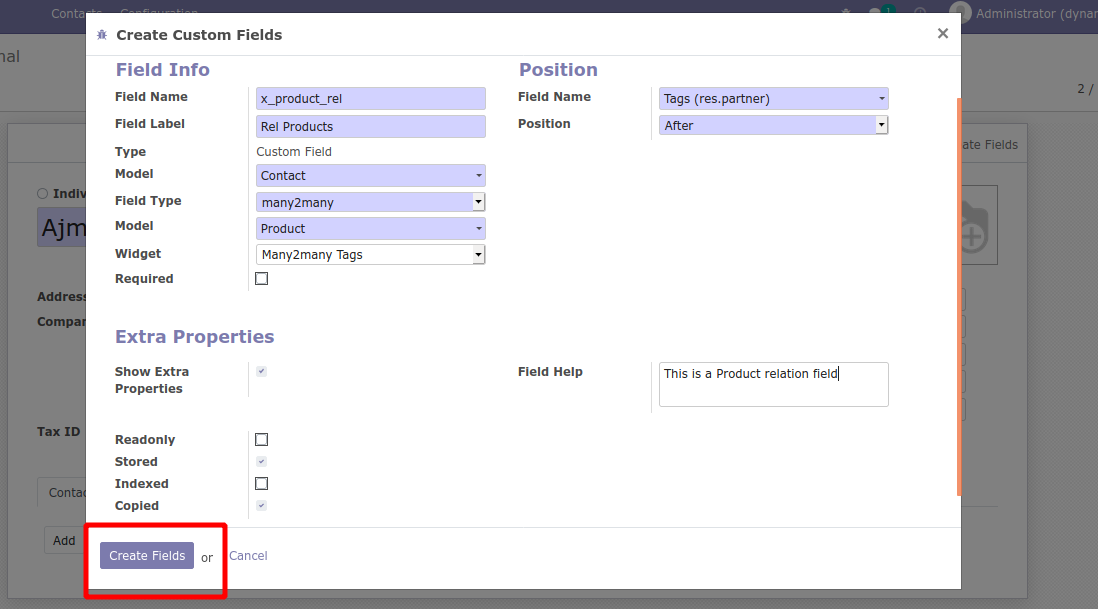
Task: Click the Administrator avatar icon
Action: tap(961, 13)
